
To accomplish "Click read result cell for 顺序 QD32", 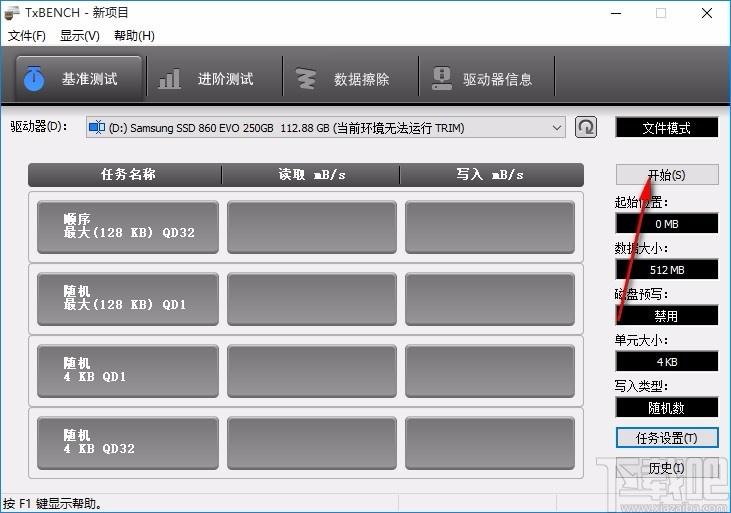I will click(x=312, y=227).
